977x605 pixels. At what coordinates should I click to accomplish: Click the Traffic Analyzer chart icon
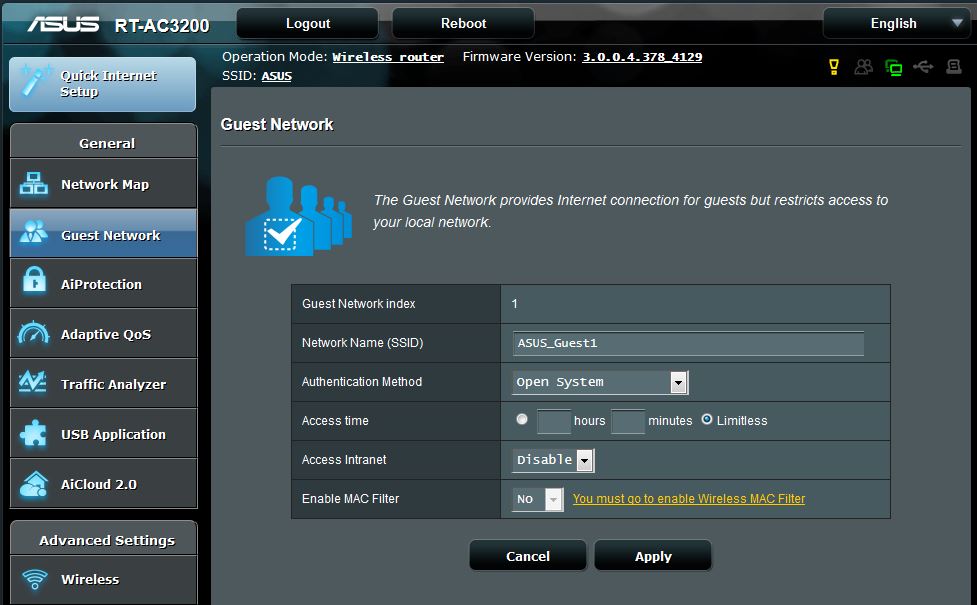click(x=32, y=381)
